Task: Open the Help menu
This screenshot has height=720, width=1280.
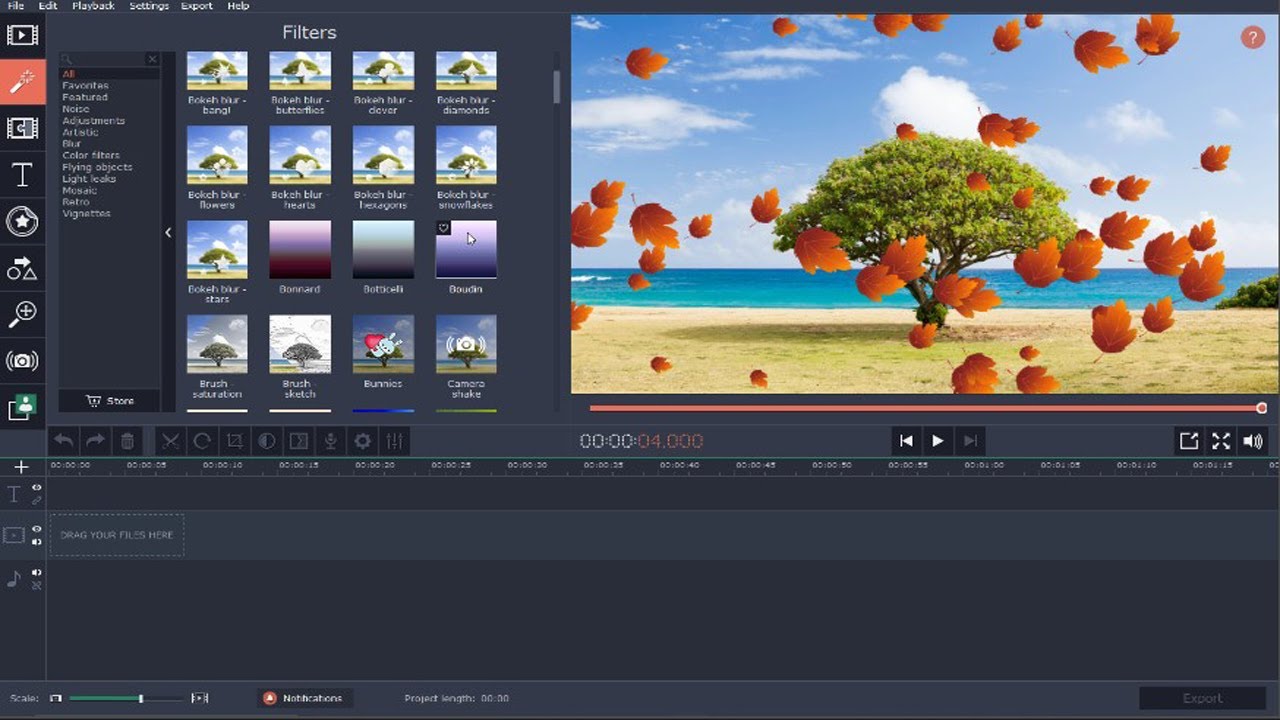Action: click(x=238, y=6)
